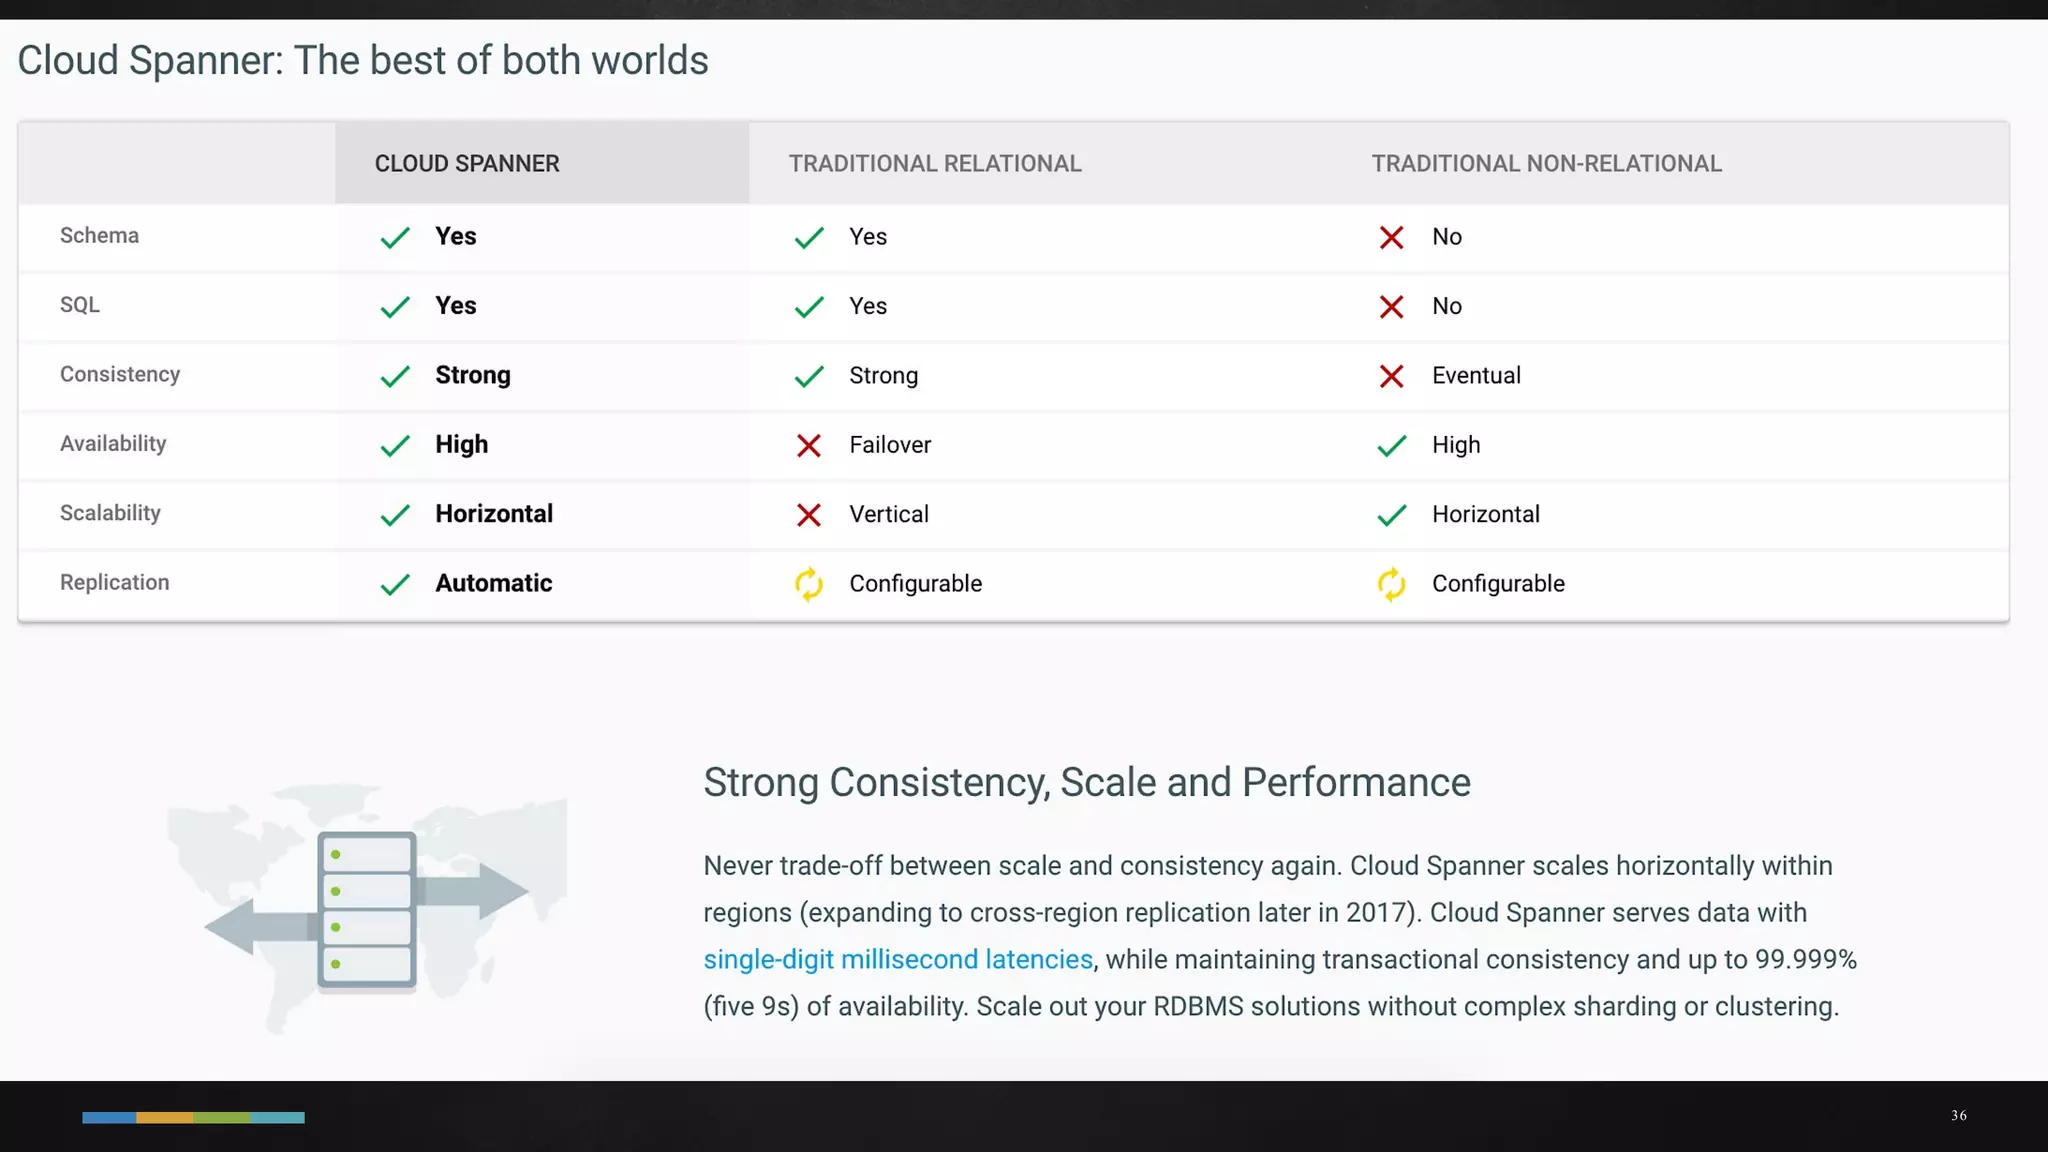Click the green checkmark beside Cloud Spanner Schema
The width and height of the screenshot is (2048, 1152).
395,237
